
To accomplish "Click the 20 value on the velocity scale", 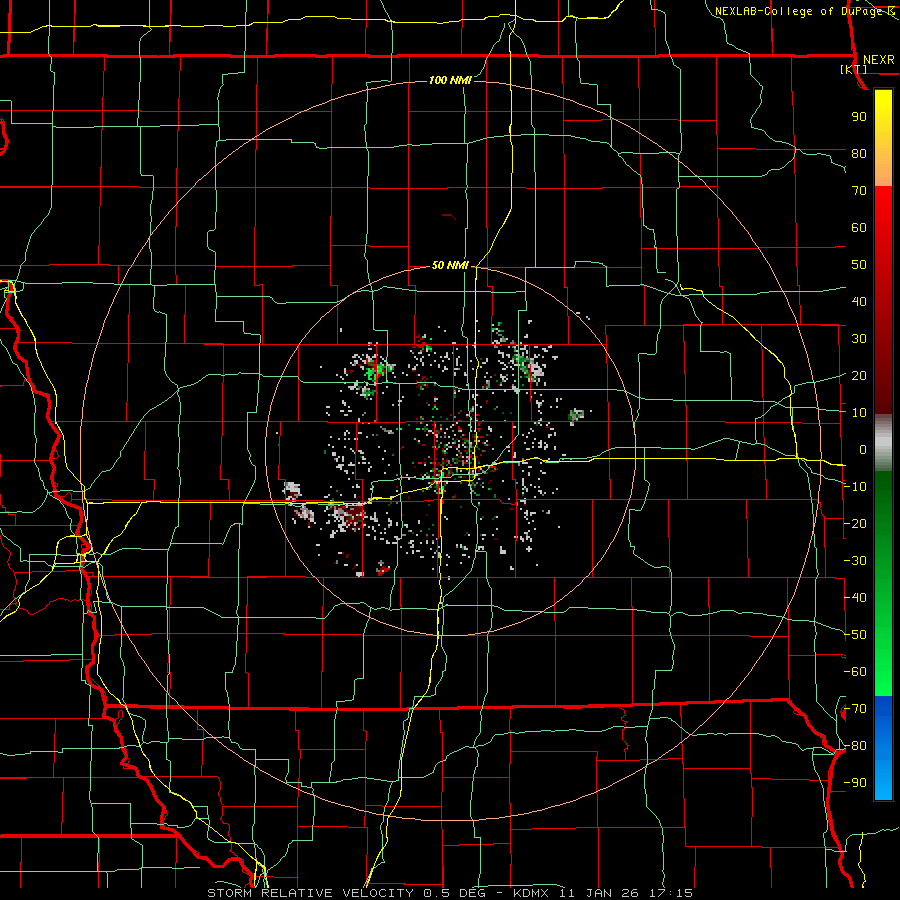I will tap(859, 376).
